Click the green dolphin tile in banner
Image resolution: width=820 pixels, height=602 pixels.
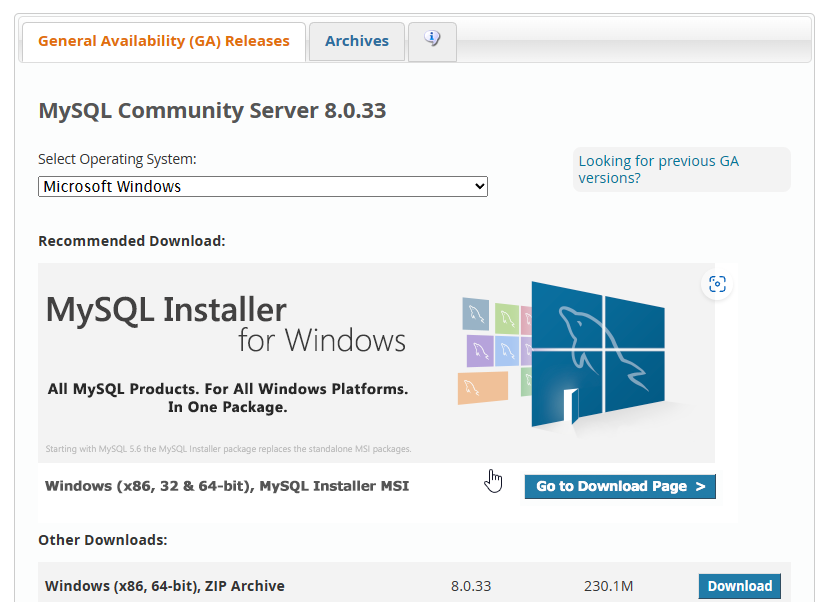[507, 318]
